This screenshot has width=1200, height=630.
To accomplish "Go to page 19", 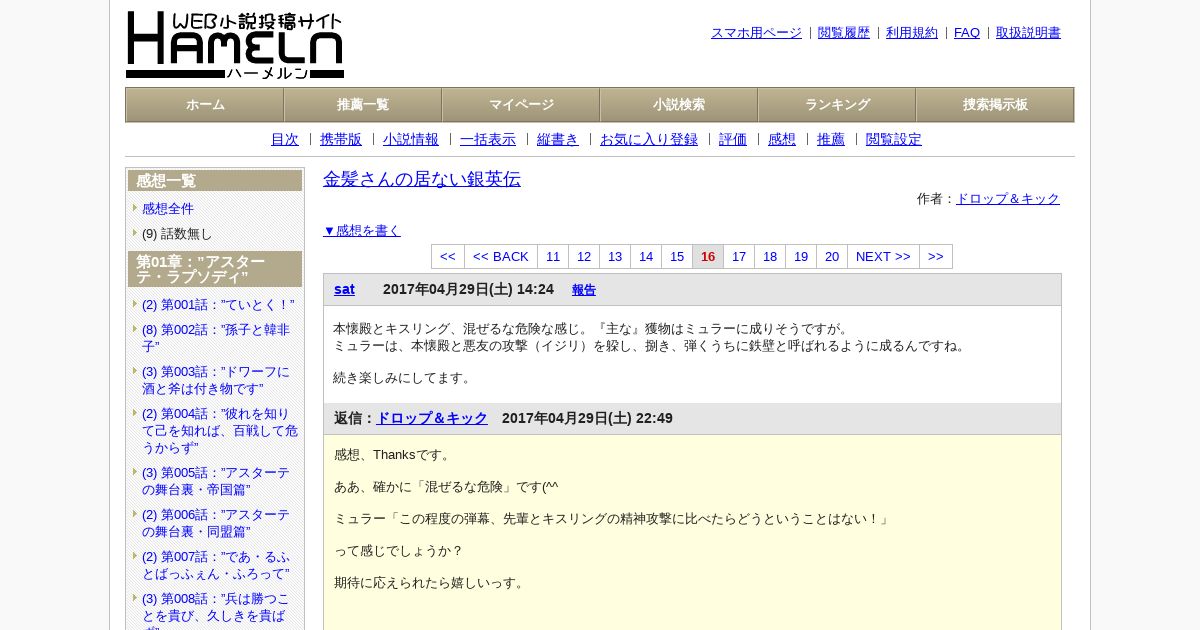I will pos(801,257).
